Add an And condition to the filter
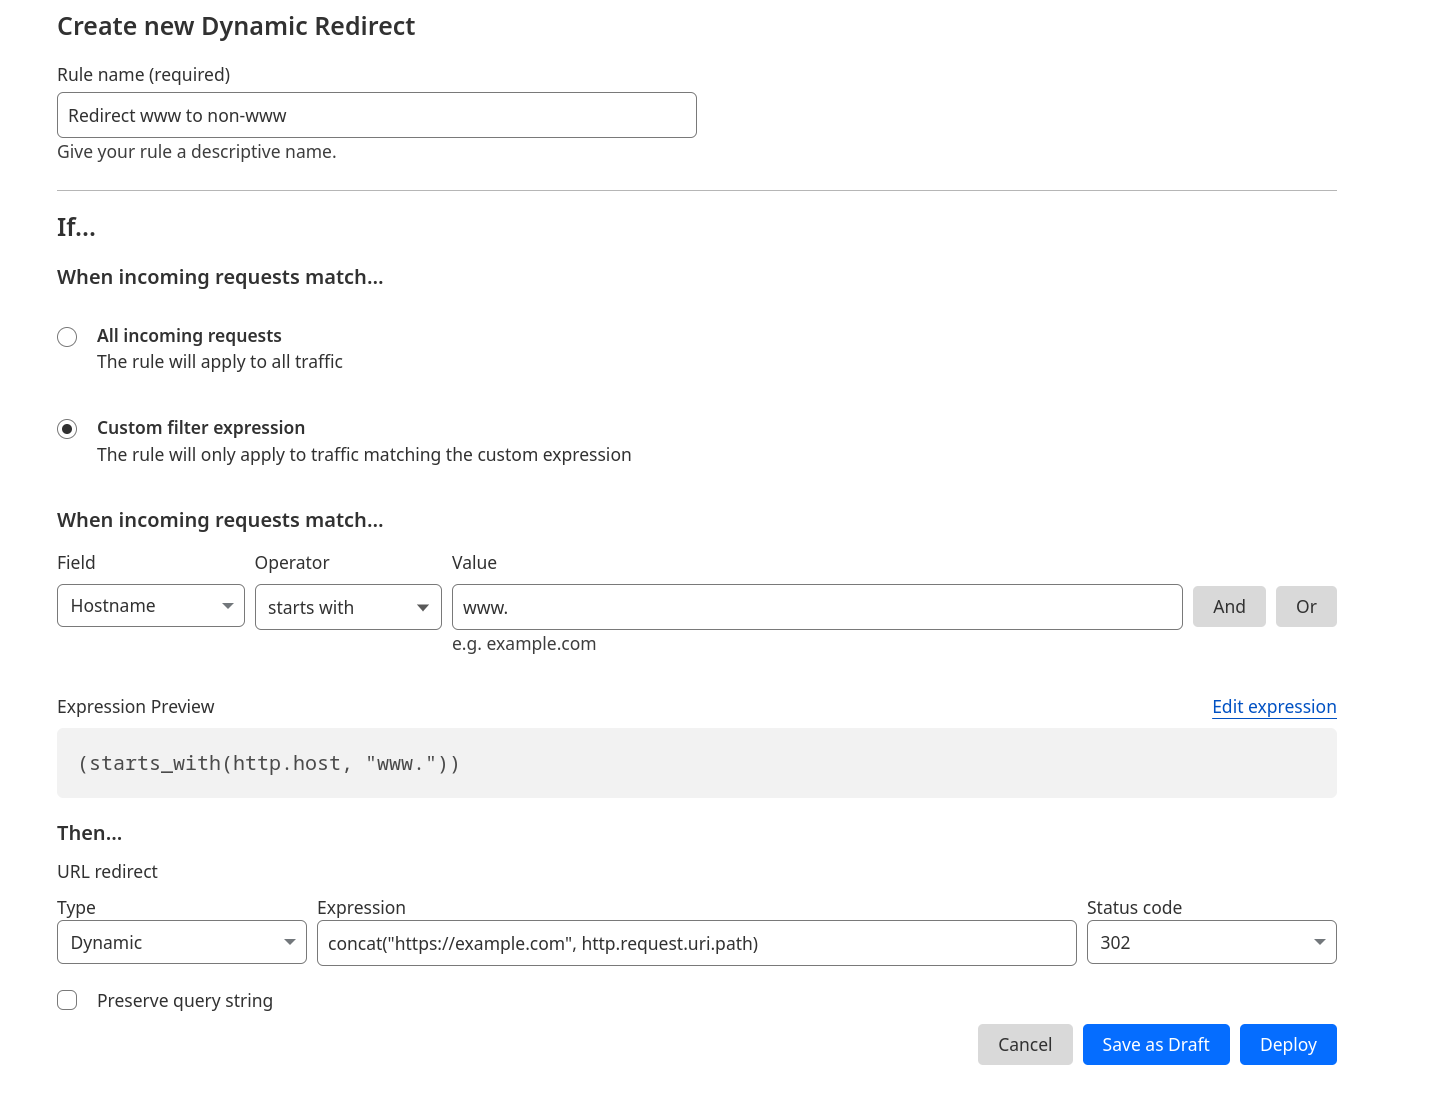1432x1098 pixels. click(1229, 607)
